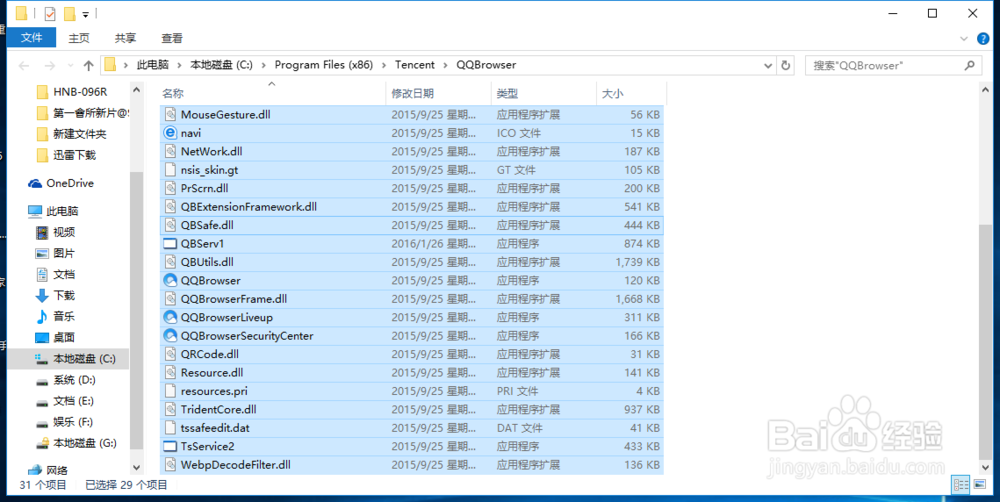Expand the ribbon with the chevron
Screen dimensions: 1000x502
(x=964, y=39)
